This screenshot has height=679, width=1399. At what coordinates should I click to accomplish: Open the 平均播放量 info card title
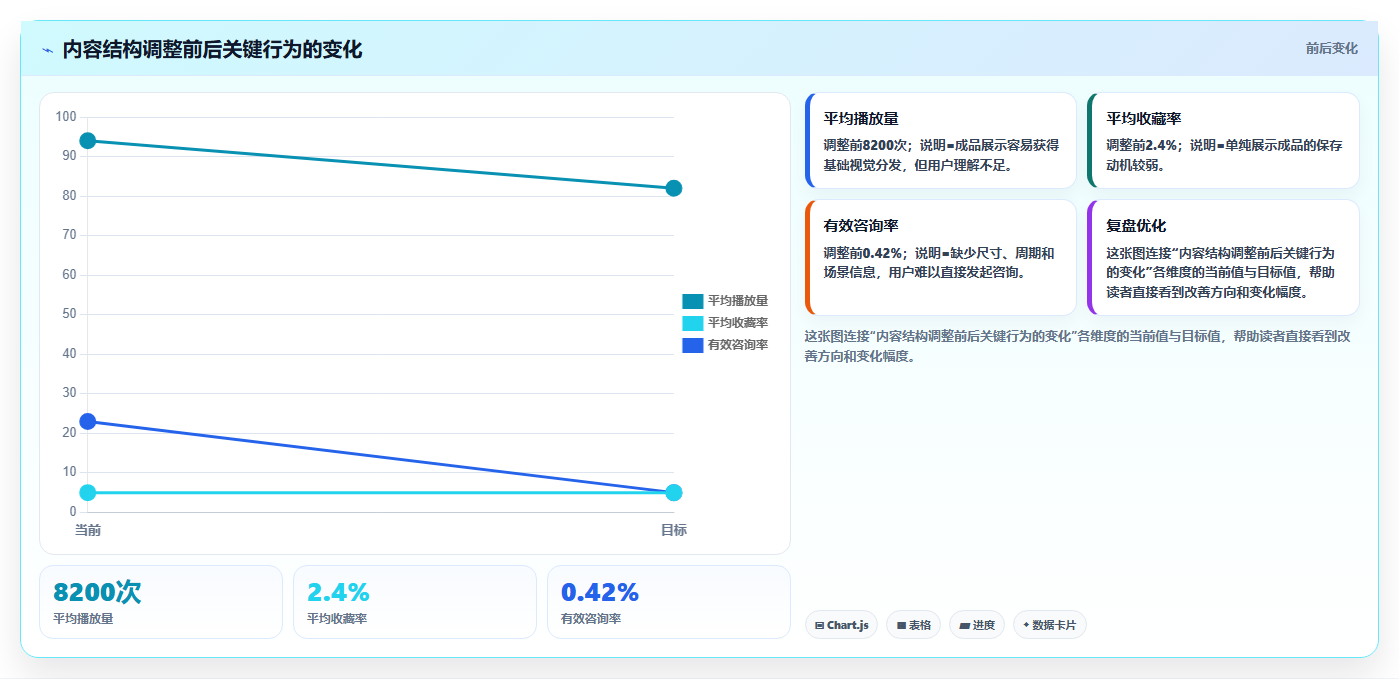pyautogui.click(x=861, y=119)
